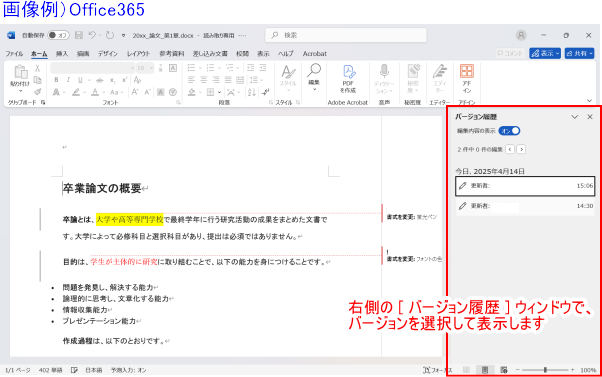Toggle Superscript formatting
This screenshot has height=377, width=602.
pyautogui.click(x=124, y=80)
